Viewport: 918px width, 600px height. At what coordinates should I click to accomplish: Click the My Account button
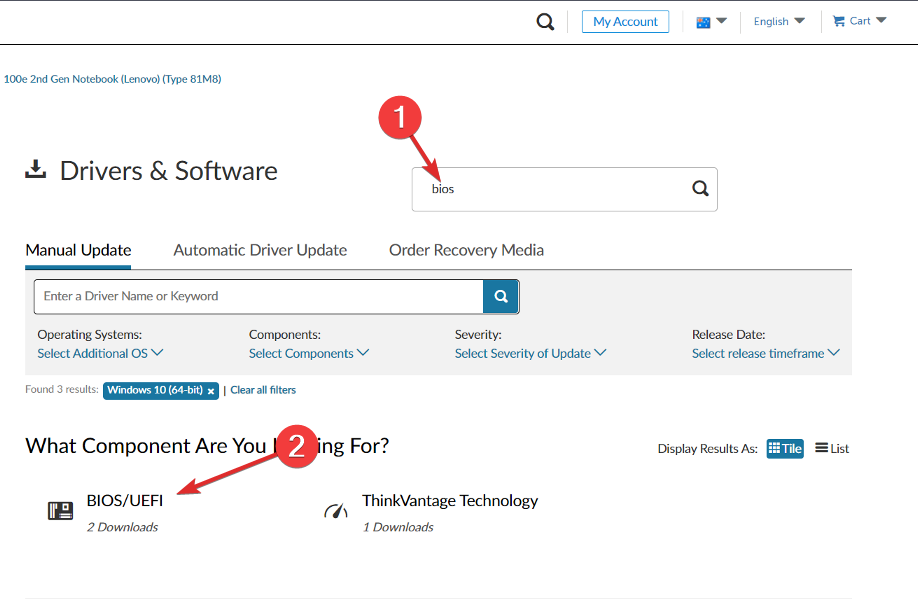[x=625, y=21]
